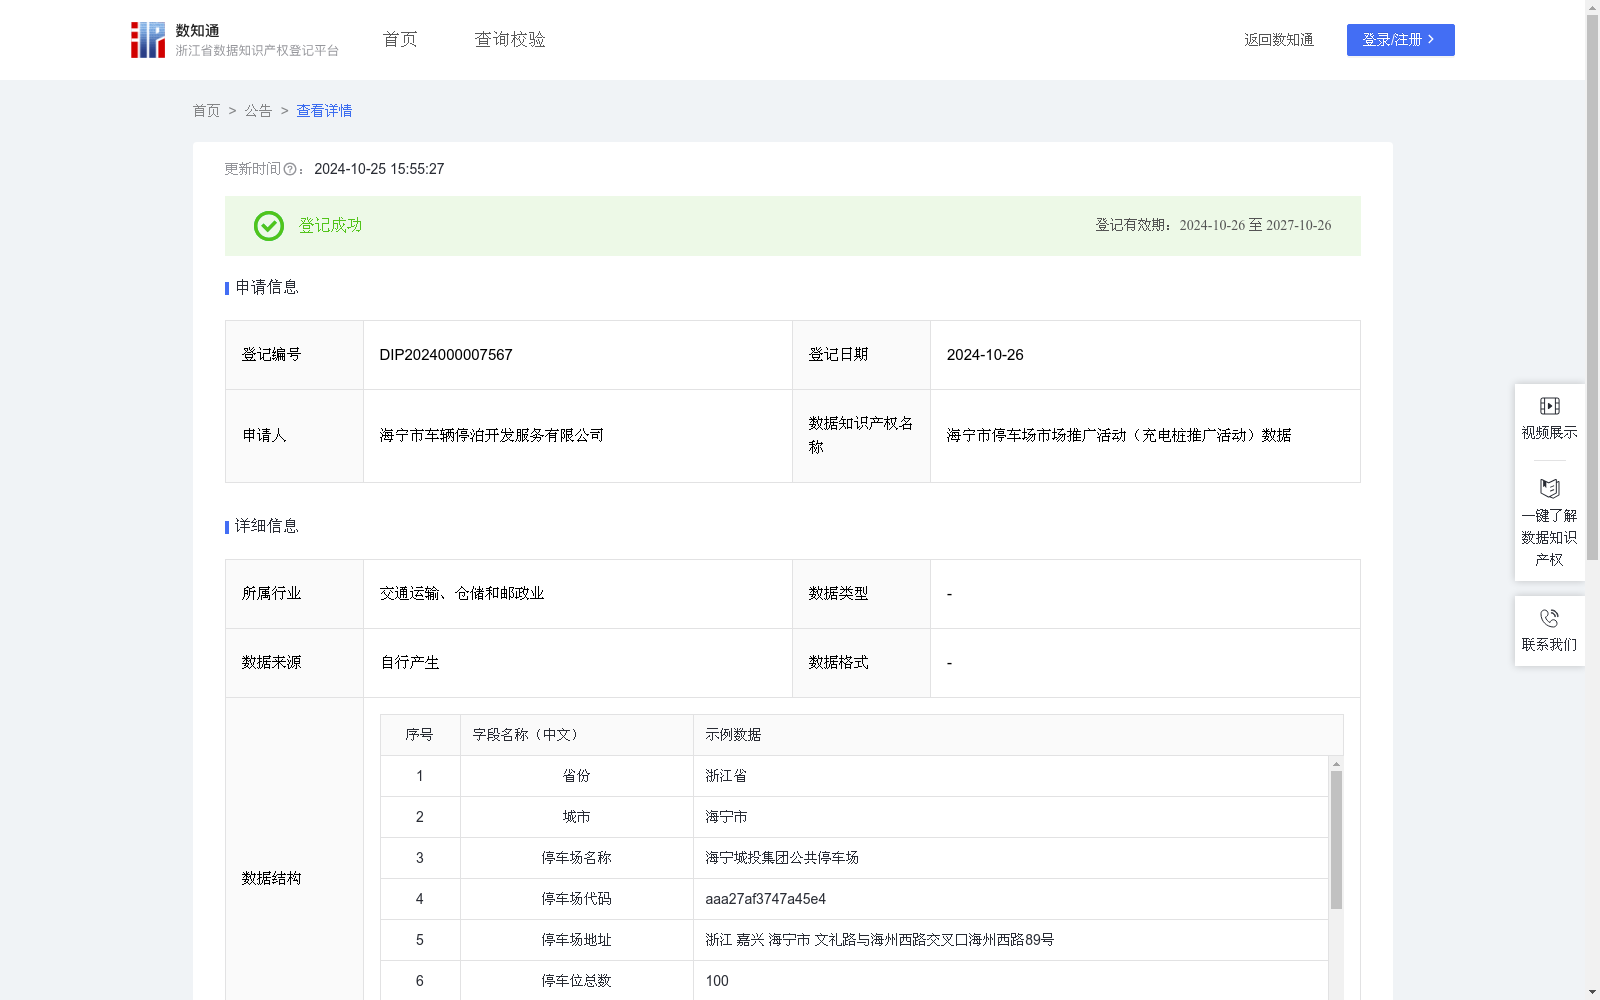Click the 所属行业 label cell
The width and height of the screenshot is (1600, 1000).
pos(294,594)
